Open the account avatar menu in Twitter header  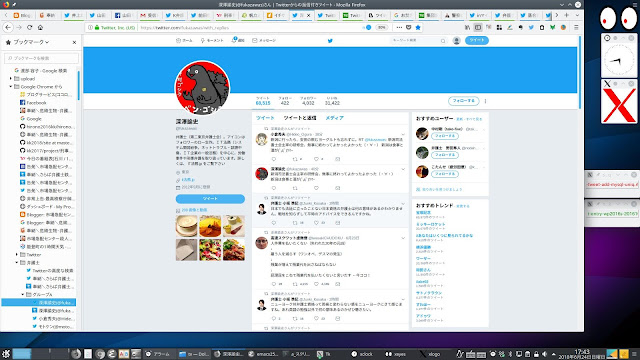coord(456,40)
